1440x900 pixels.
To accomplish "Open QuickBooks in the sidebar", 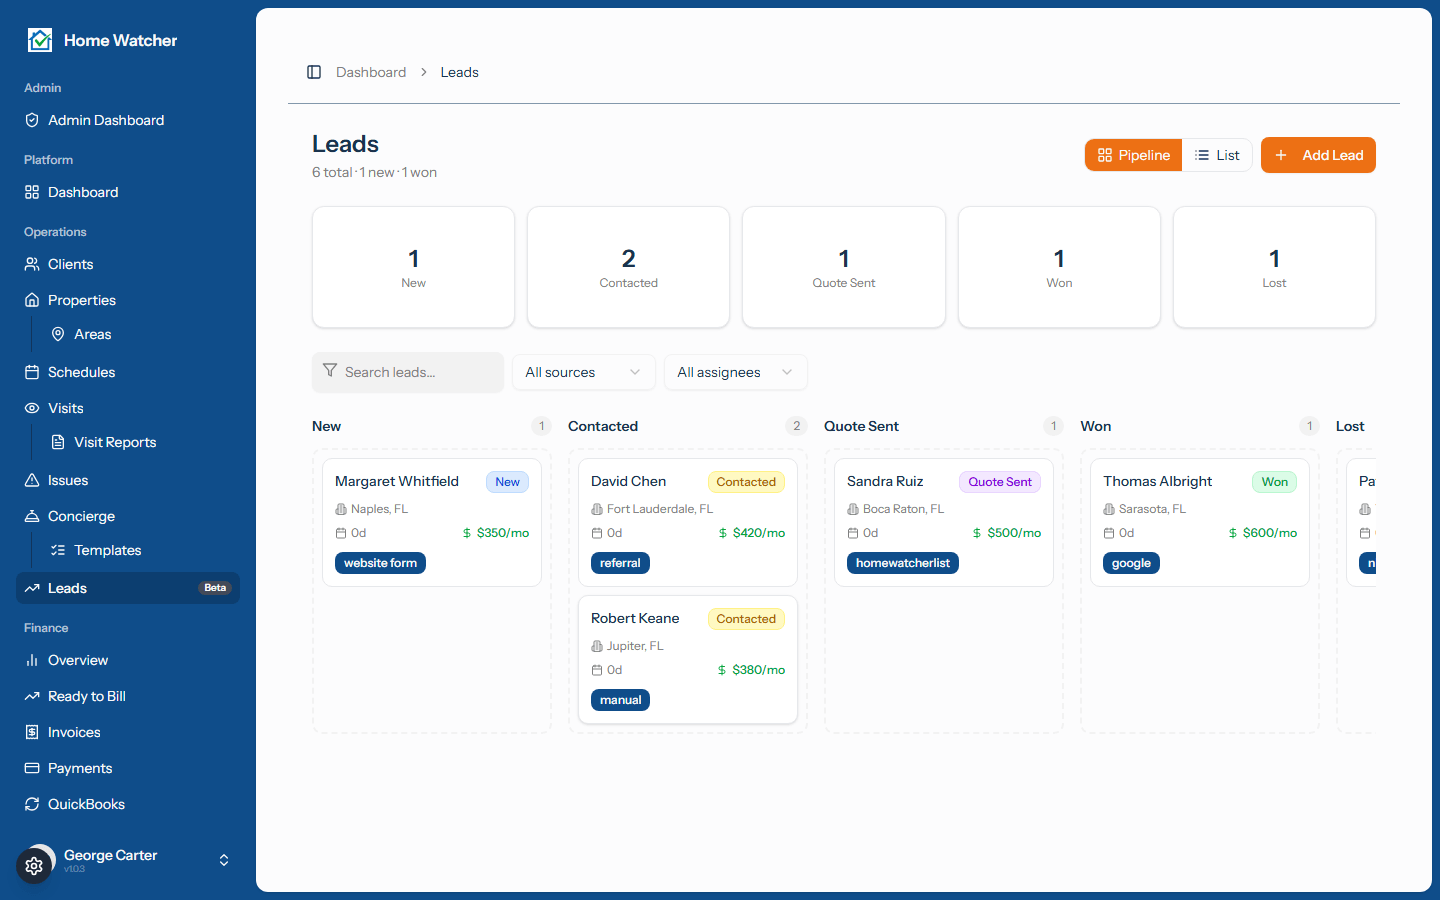I will click(x=128, y=804).
